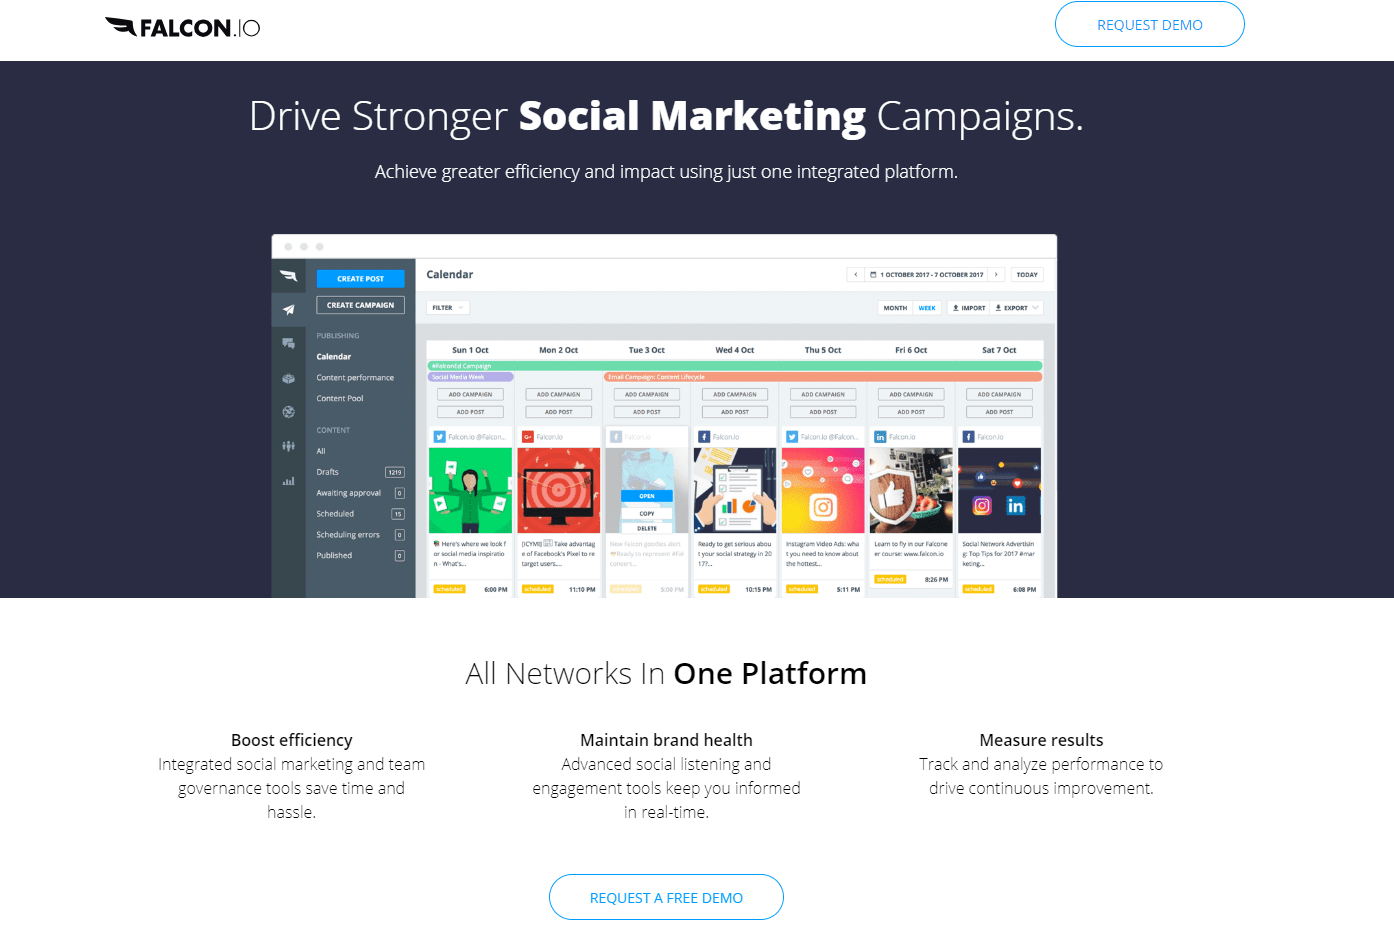Screen dimensions: 1394x942
Task: Click the Email Campaign orange bar
Action: click(x=823, y=377)
